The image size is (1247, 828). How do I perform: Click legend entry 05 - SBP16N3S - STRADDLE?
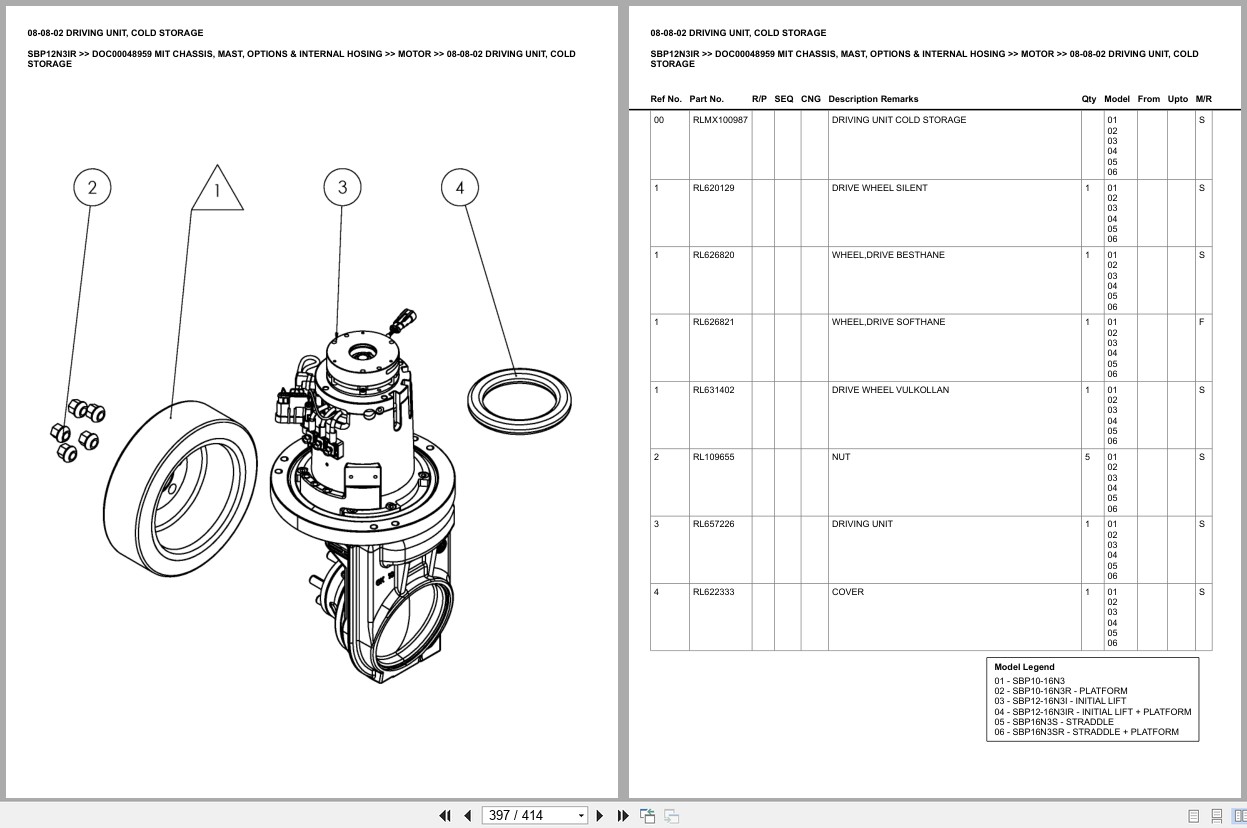point(1054,722)
